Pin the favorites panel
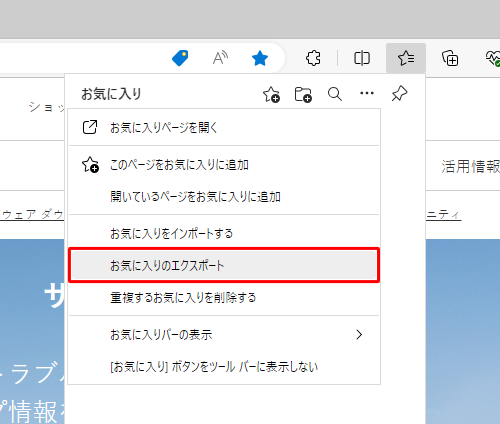 (x=399, y=94)
